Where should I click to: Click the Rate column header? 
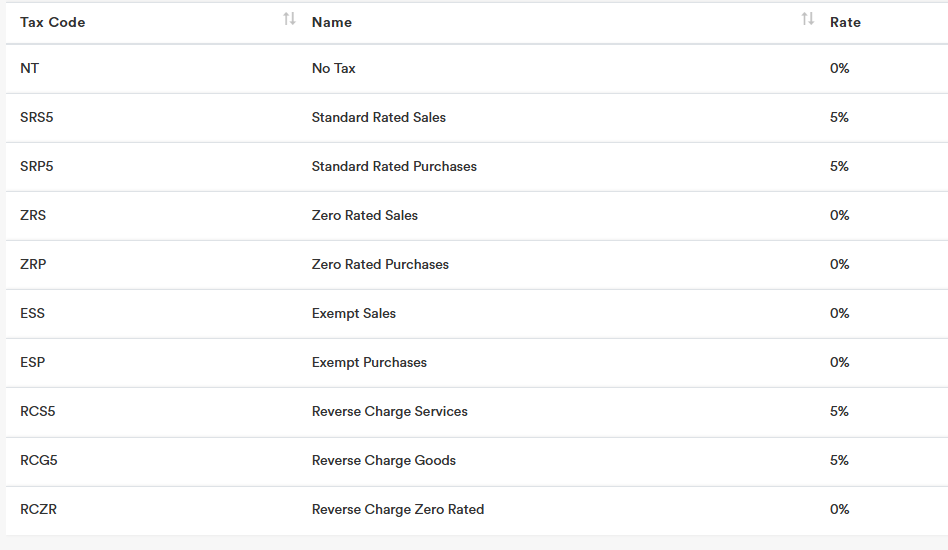845,22
